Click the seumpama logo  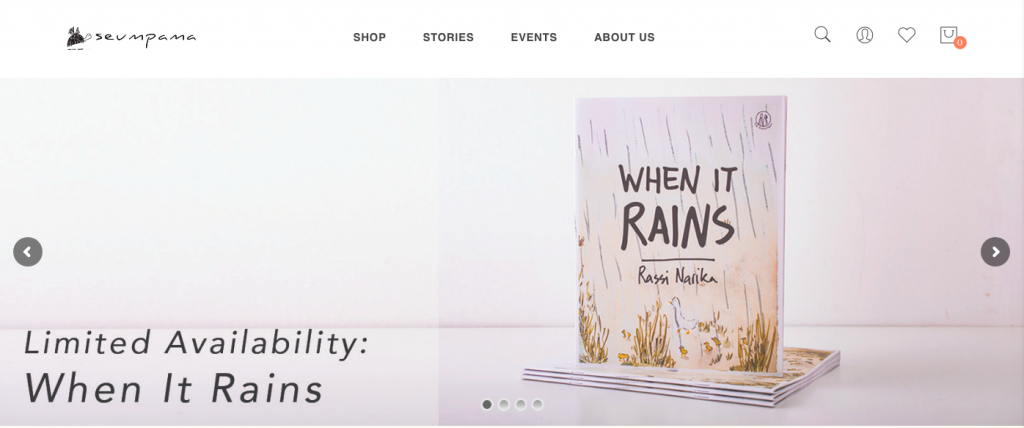point(131,38)
